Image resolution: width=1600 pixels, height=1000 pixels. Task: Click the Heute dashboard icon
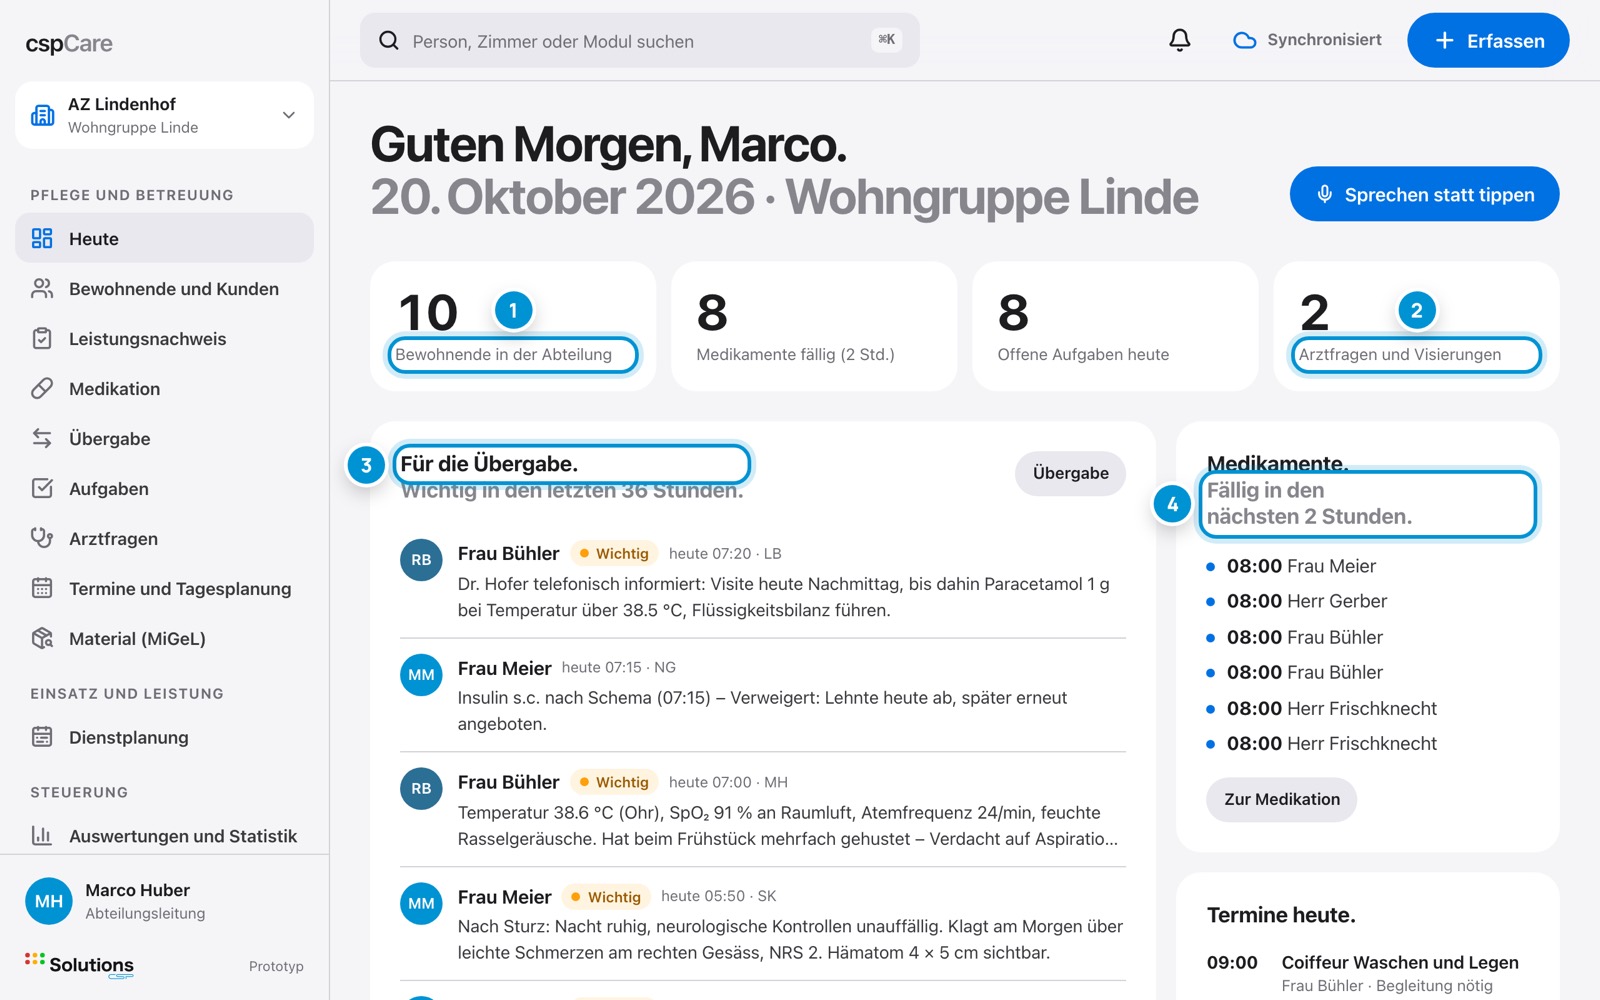[42, 238]
